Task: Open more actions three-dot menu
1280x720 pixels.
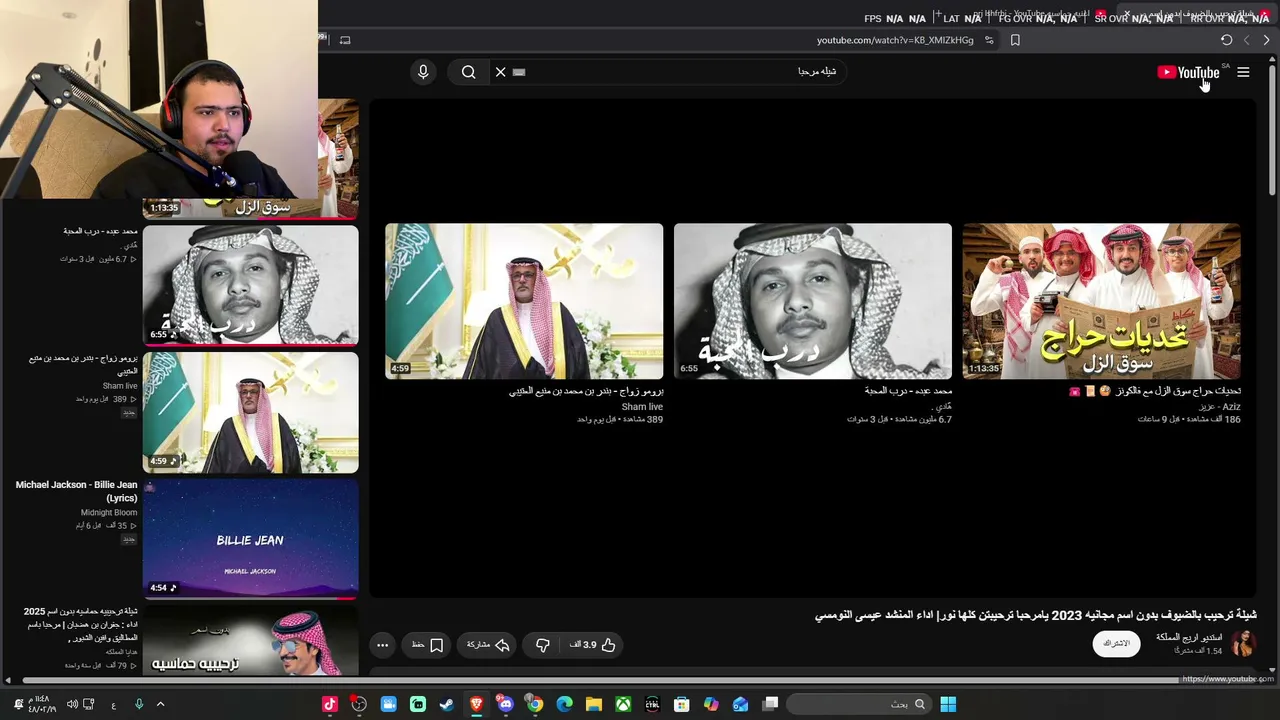Action: click(382, 645)
